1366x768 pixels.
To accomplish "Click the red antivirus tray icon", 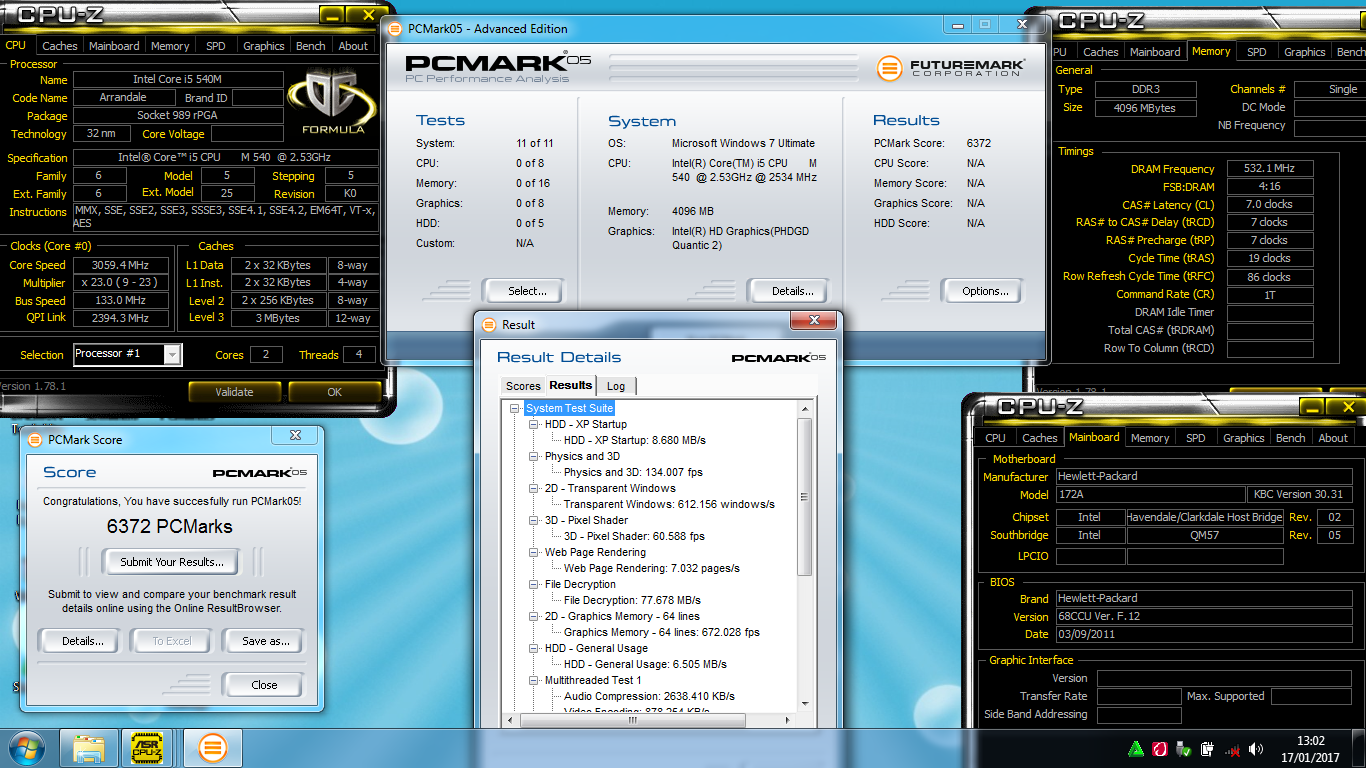I will pyautogui.click(x=1161, y=748).
